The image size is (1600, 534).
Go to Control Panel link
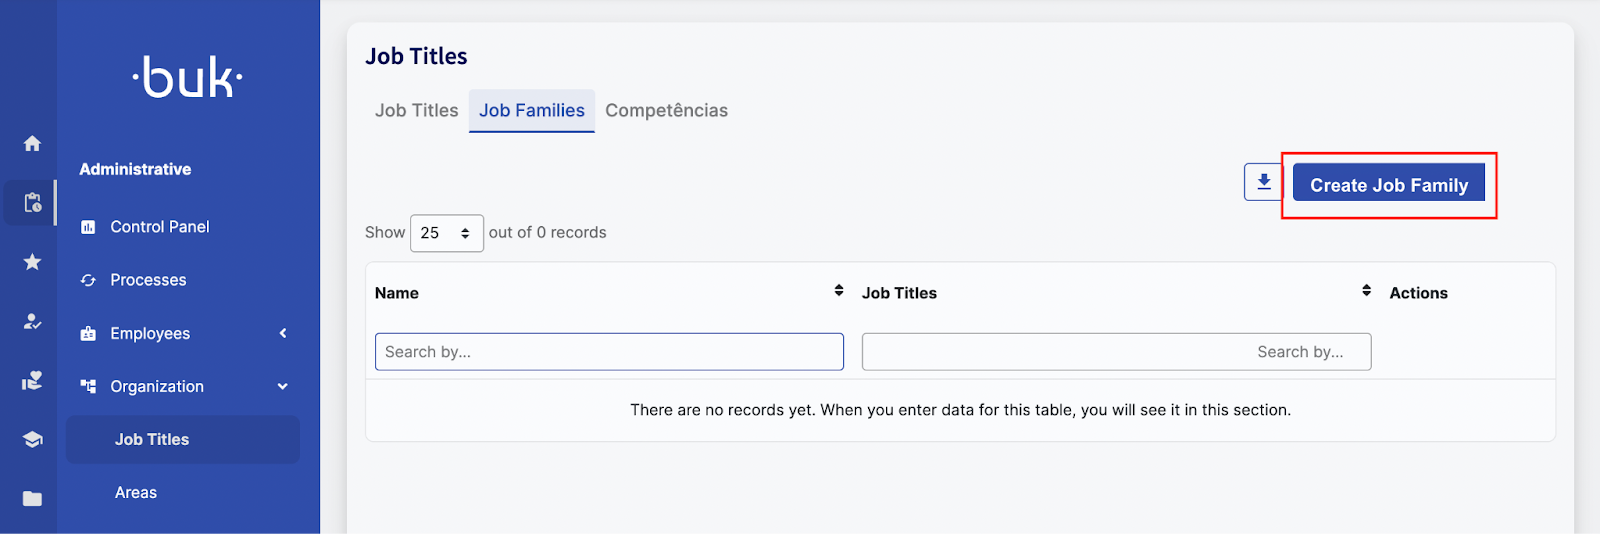[159, 227]
